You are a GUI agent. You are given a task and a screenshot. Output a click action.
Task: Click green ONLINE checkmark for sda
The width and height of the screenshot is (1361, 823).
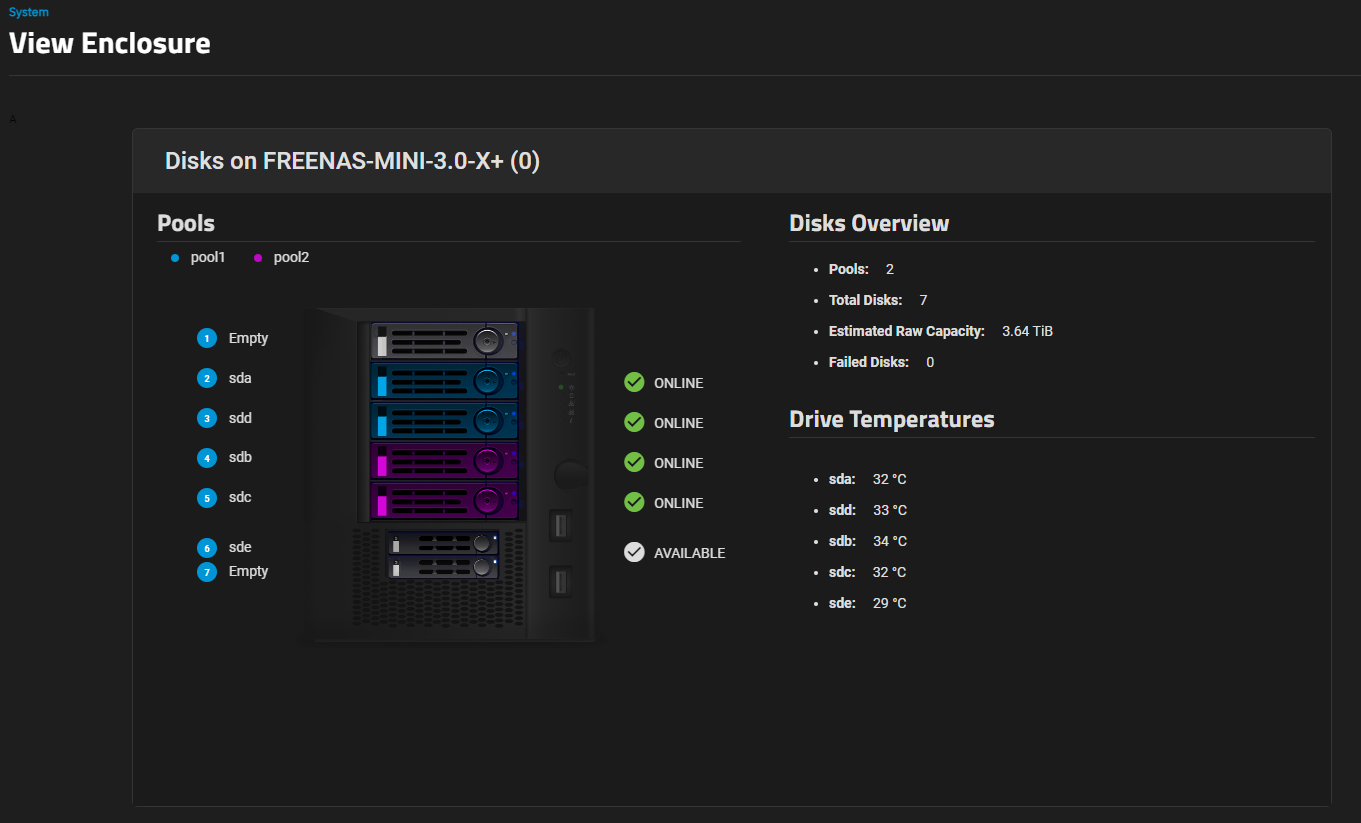click(634, 383)
